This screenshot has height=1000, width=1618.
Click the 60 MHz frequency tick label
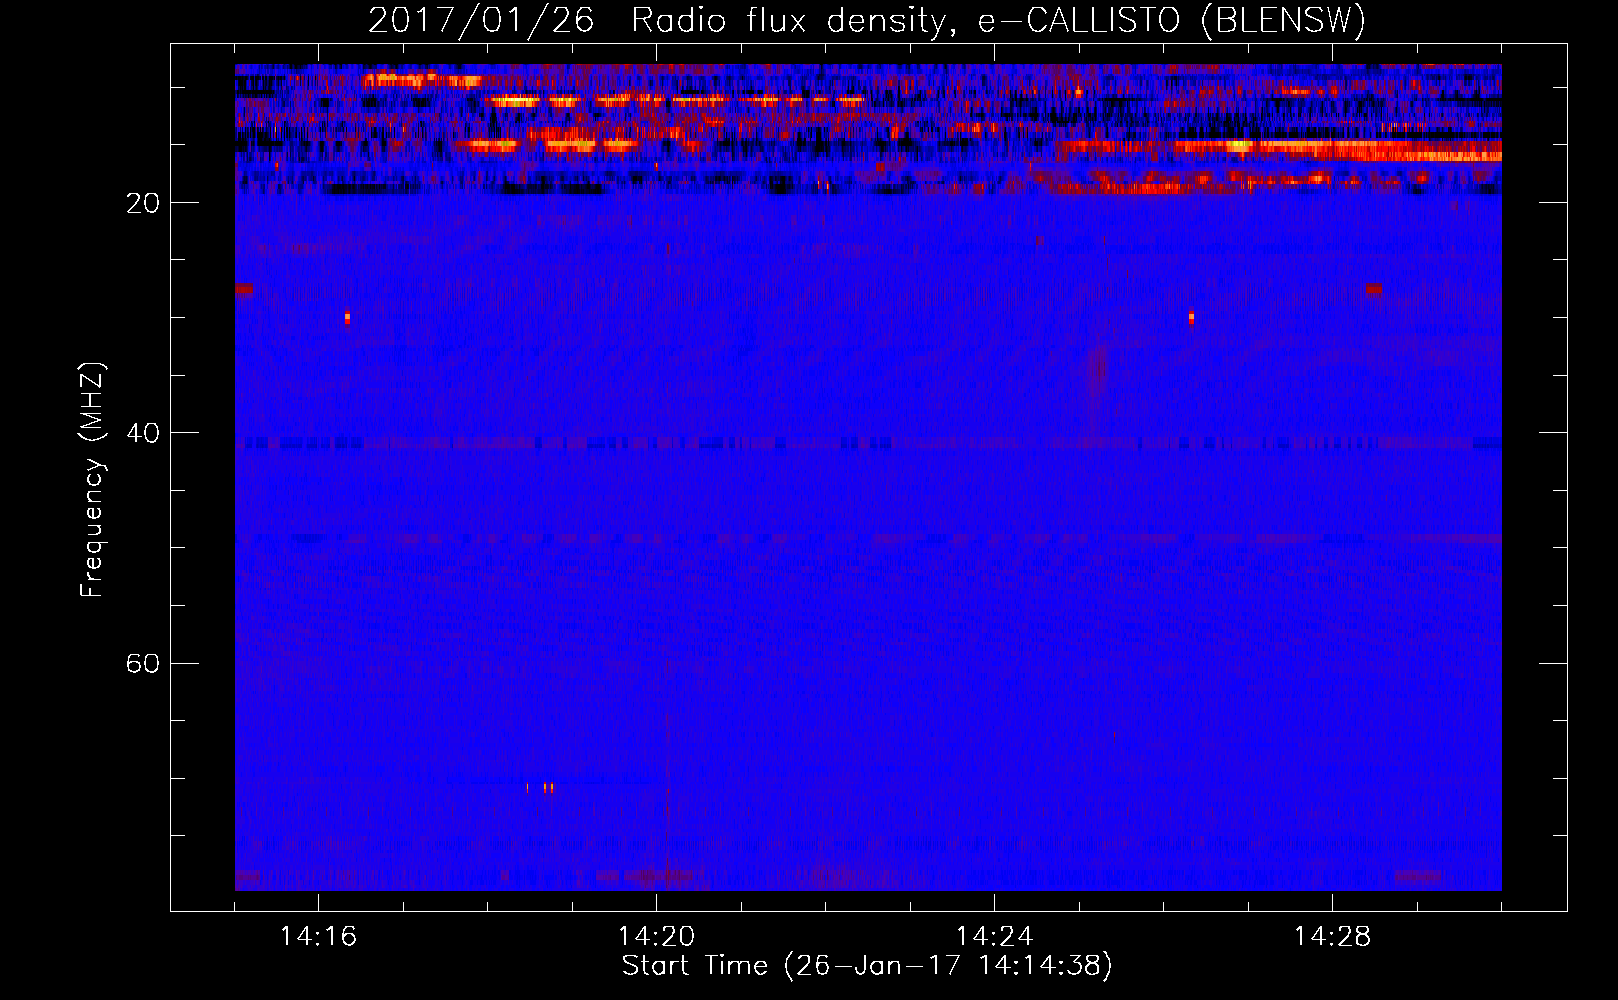point(143,663)
